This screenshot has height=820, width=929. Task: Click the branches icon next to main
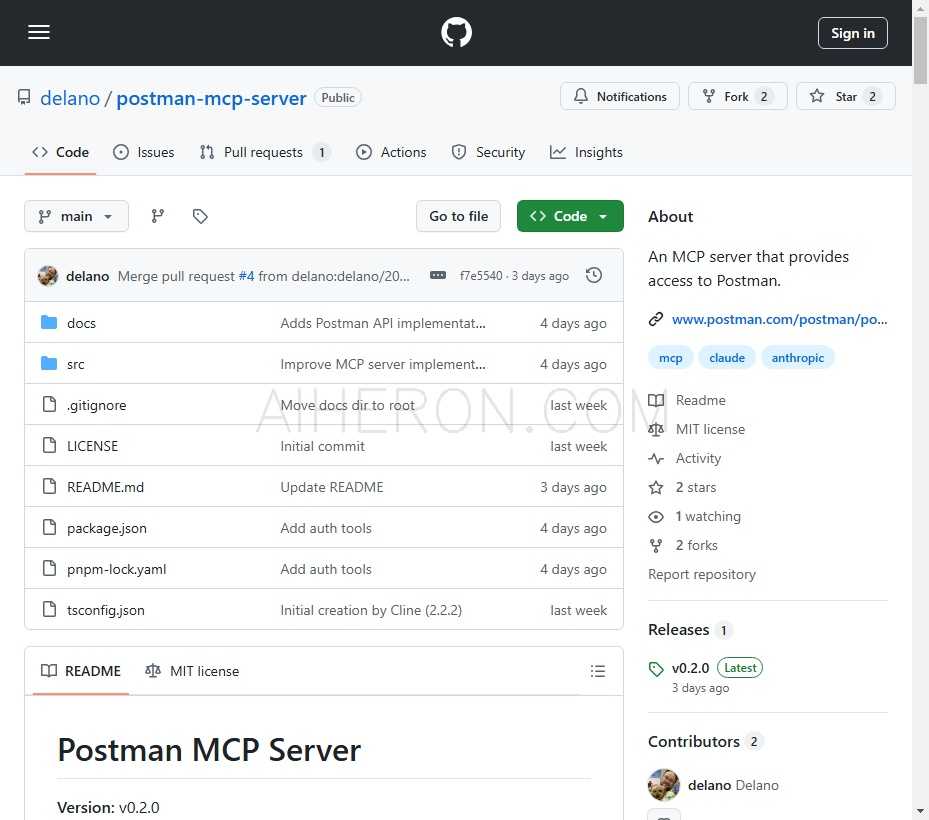(157, 216)
